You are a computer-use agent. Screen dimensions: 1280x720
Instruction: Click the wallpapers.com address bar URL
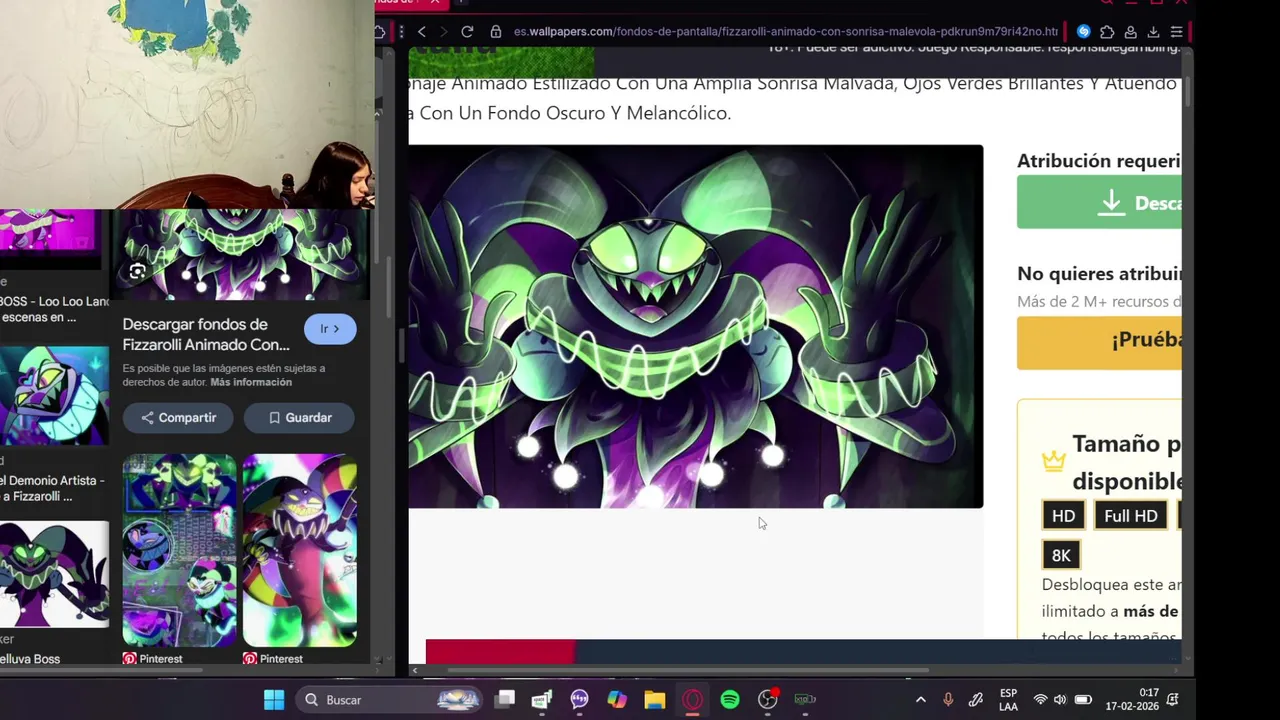(785, 32)
